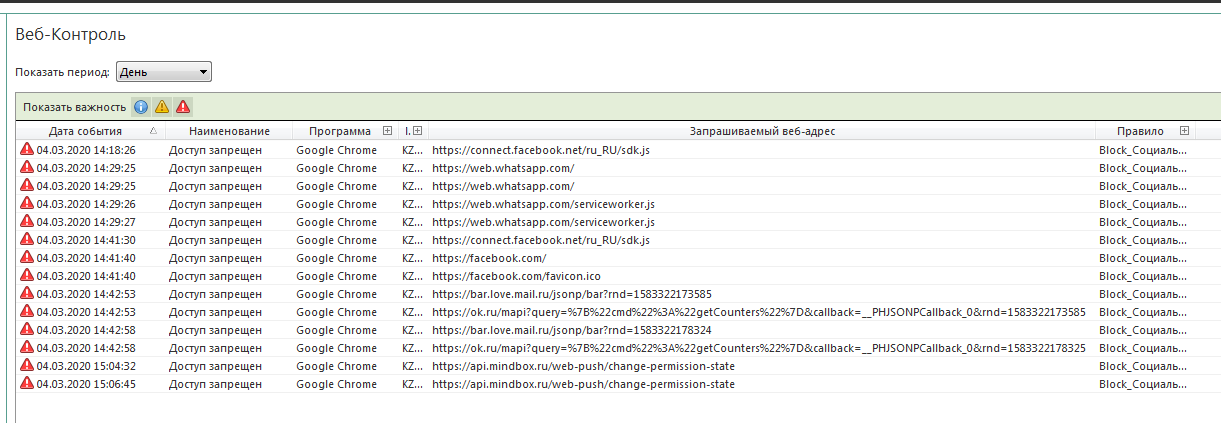The height and width of the screenshot is (423, 1221).
Task: Click red alert icon of 15:04:32 event
Action: click(x=26, y=366)
